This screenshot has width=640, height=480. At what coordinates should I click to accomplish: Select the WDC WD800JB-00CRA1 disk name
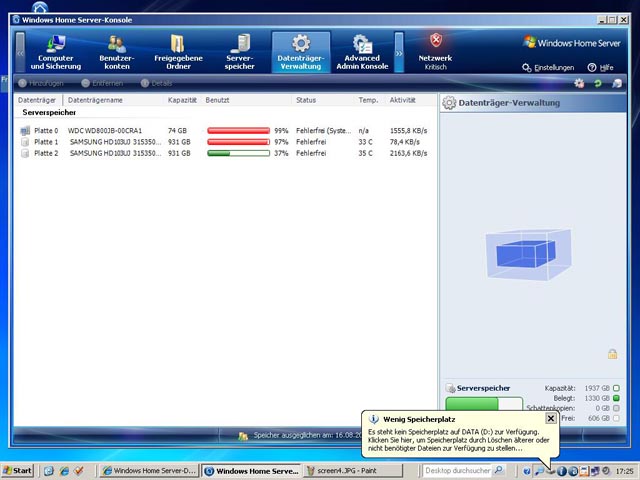click(105, 131)
